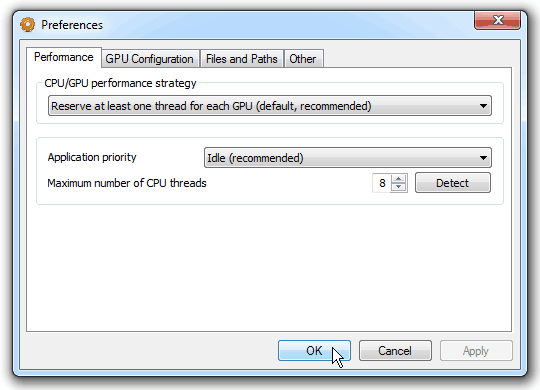Viewport: 540px width, 390px height.
Task: Select the Other tab
Action: coord(303,59)
